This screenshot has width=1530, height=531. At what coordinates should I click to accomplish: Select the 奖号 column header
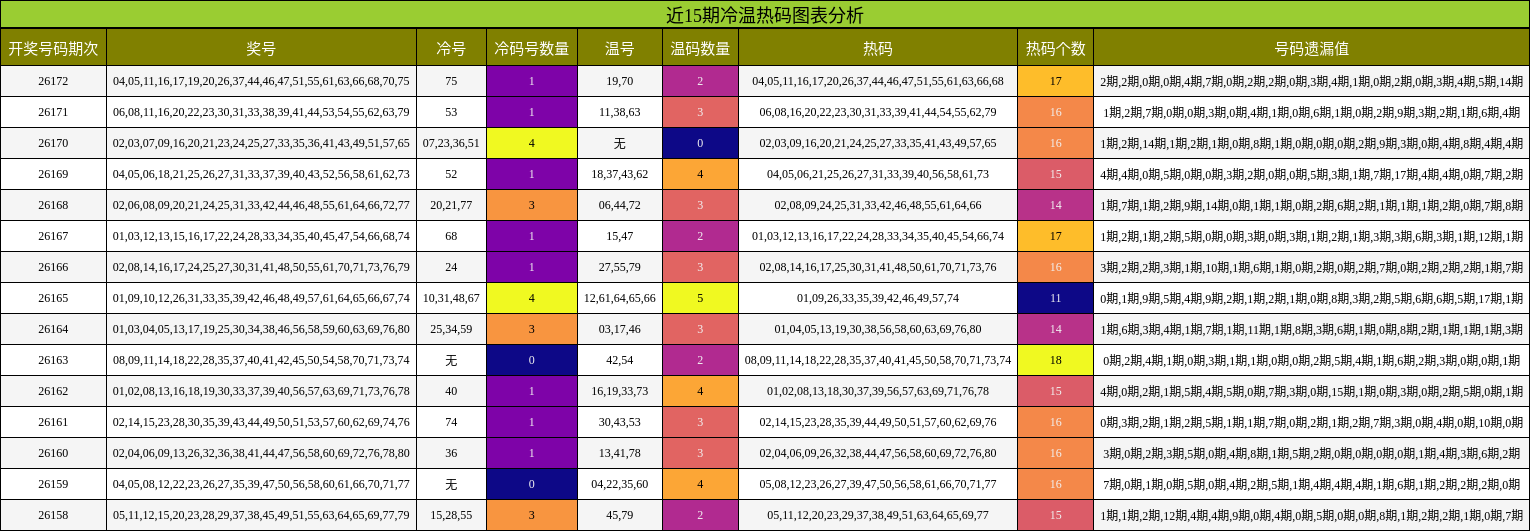(x=261, y=48)
